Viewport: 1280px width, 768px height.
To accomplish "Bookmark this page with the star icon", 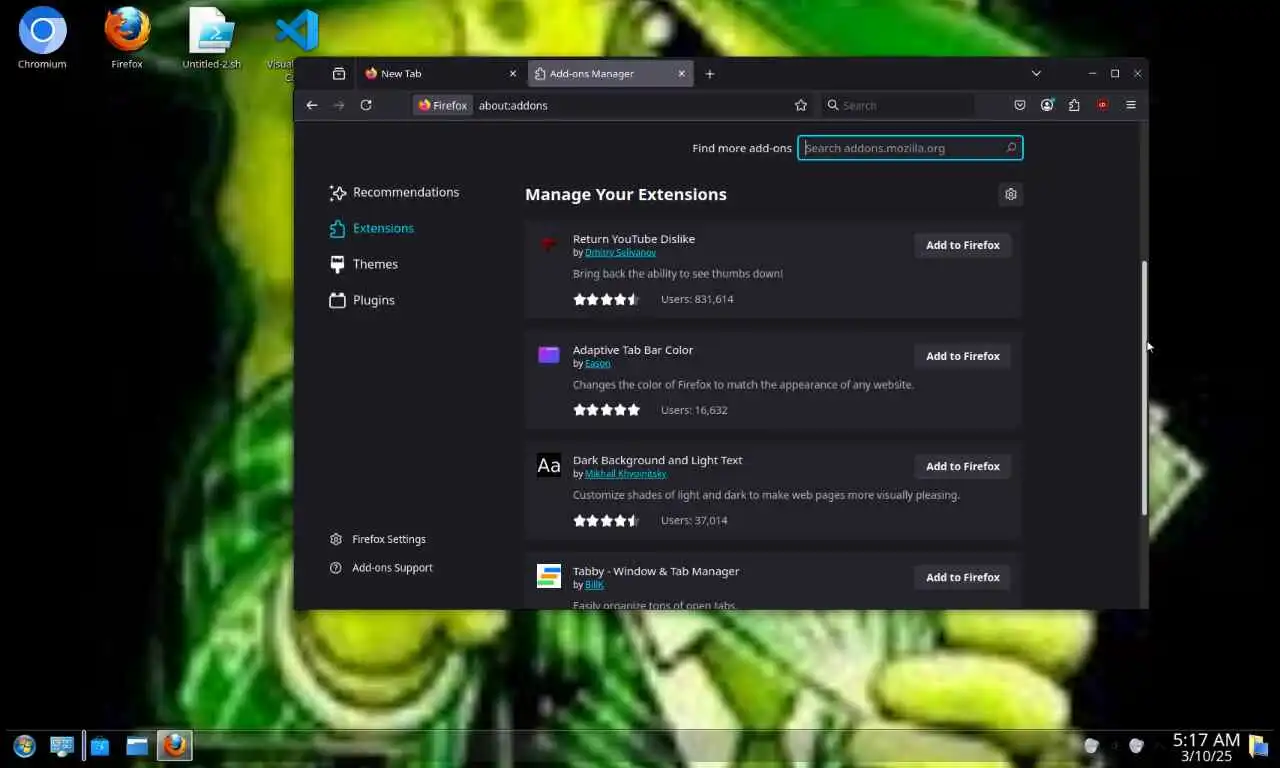I will (x=801, y=105).
